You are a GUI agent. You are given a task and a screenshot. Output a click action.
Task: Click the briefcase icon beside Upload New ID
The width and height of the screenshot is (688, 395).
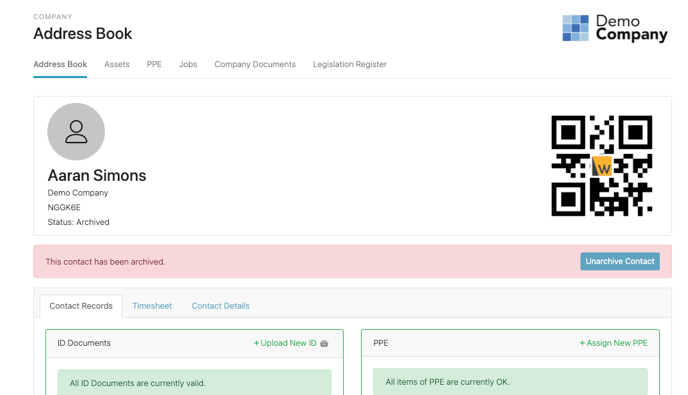click(x=324, y=343)
